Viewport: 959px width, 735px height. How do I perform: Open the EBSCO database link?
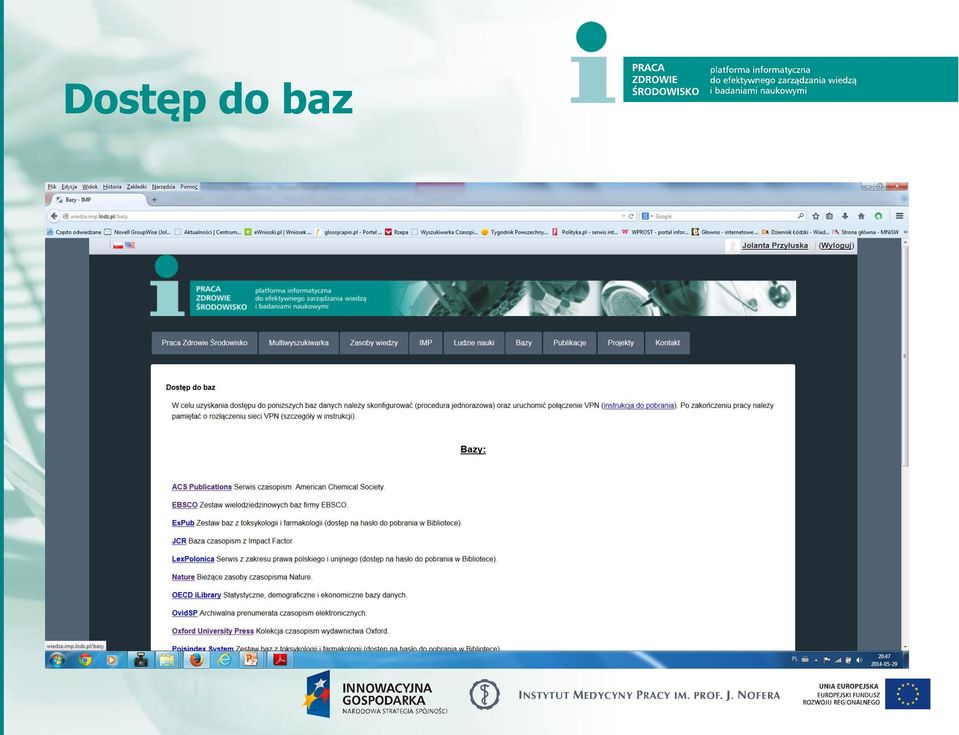(x=185, y=505)
